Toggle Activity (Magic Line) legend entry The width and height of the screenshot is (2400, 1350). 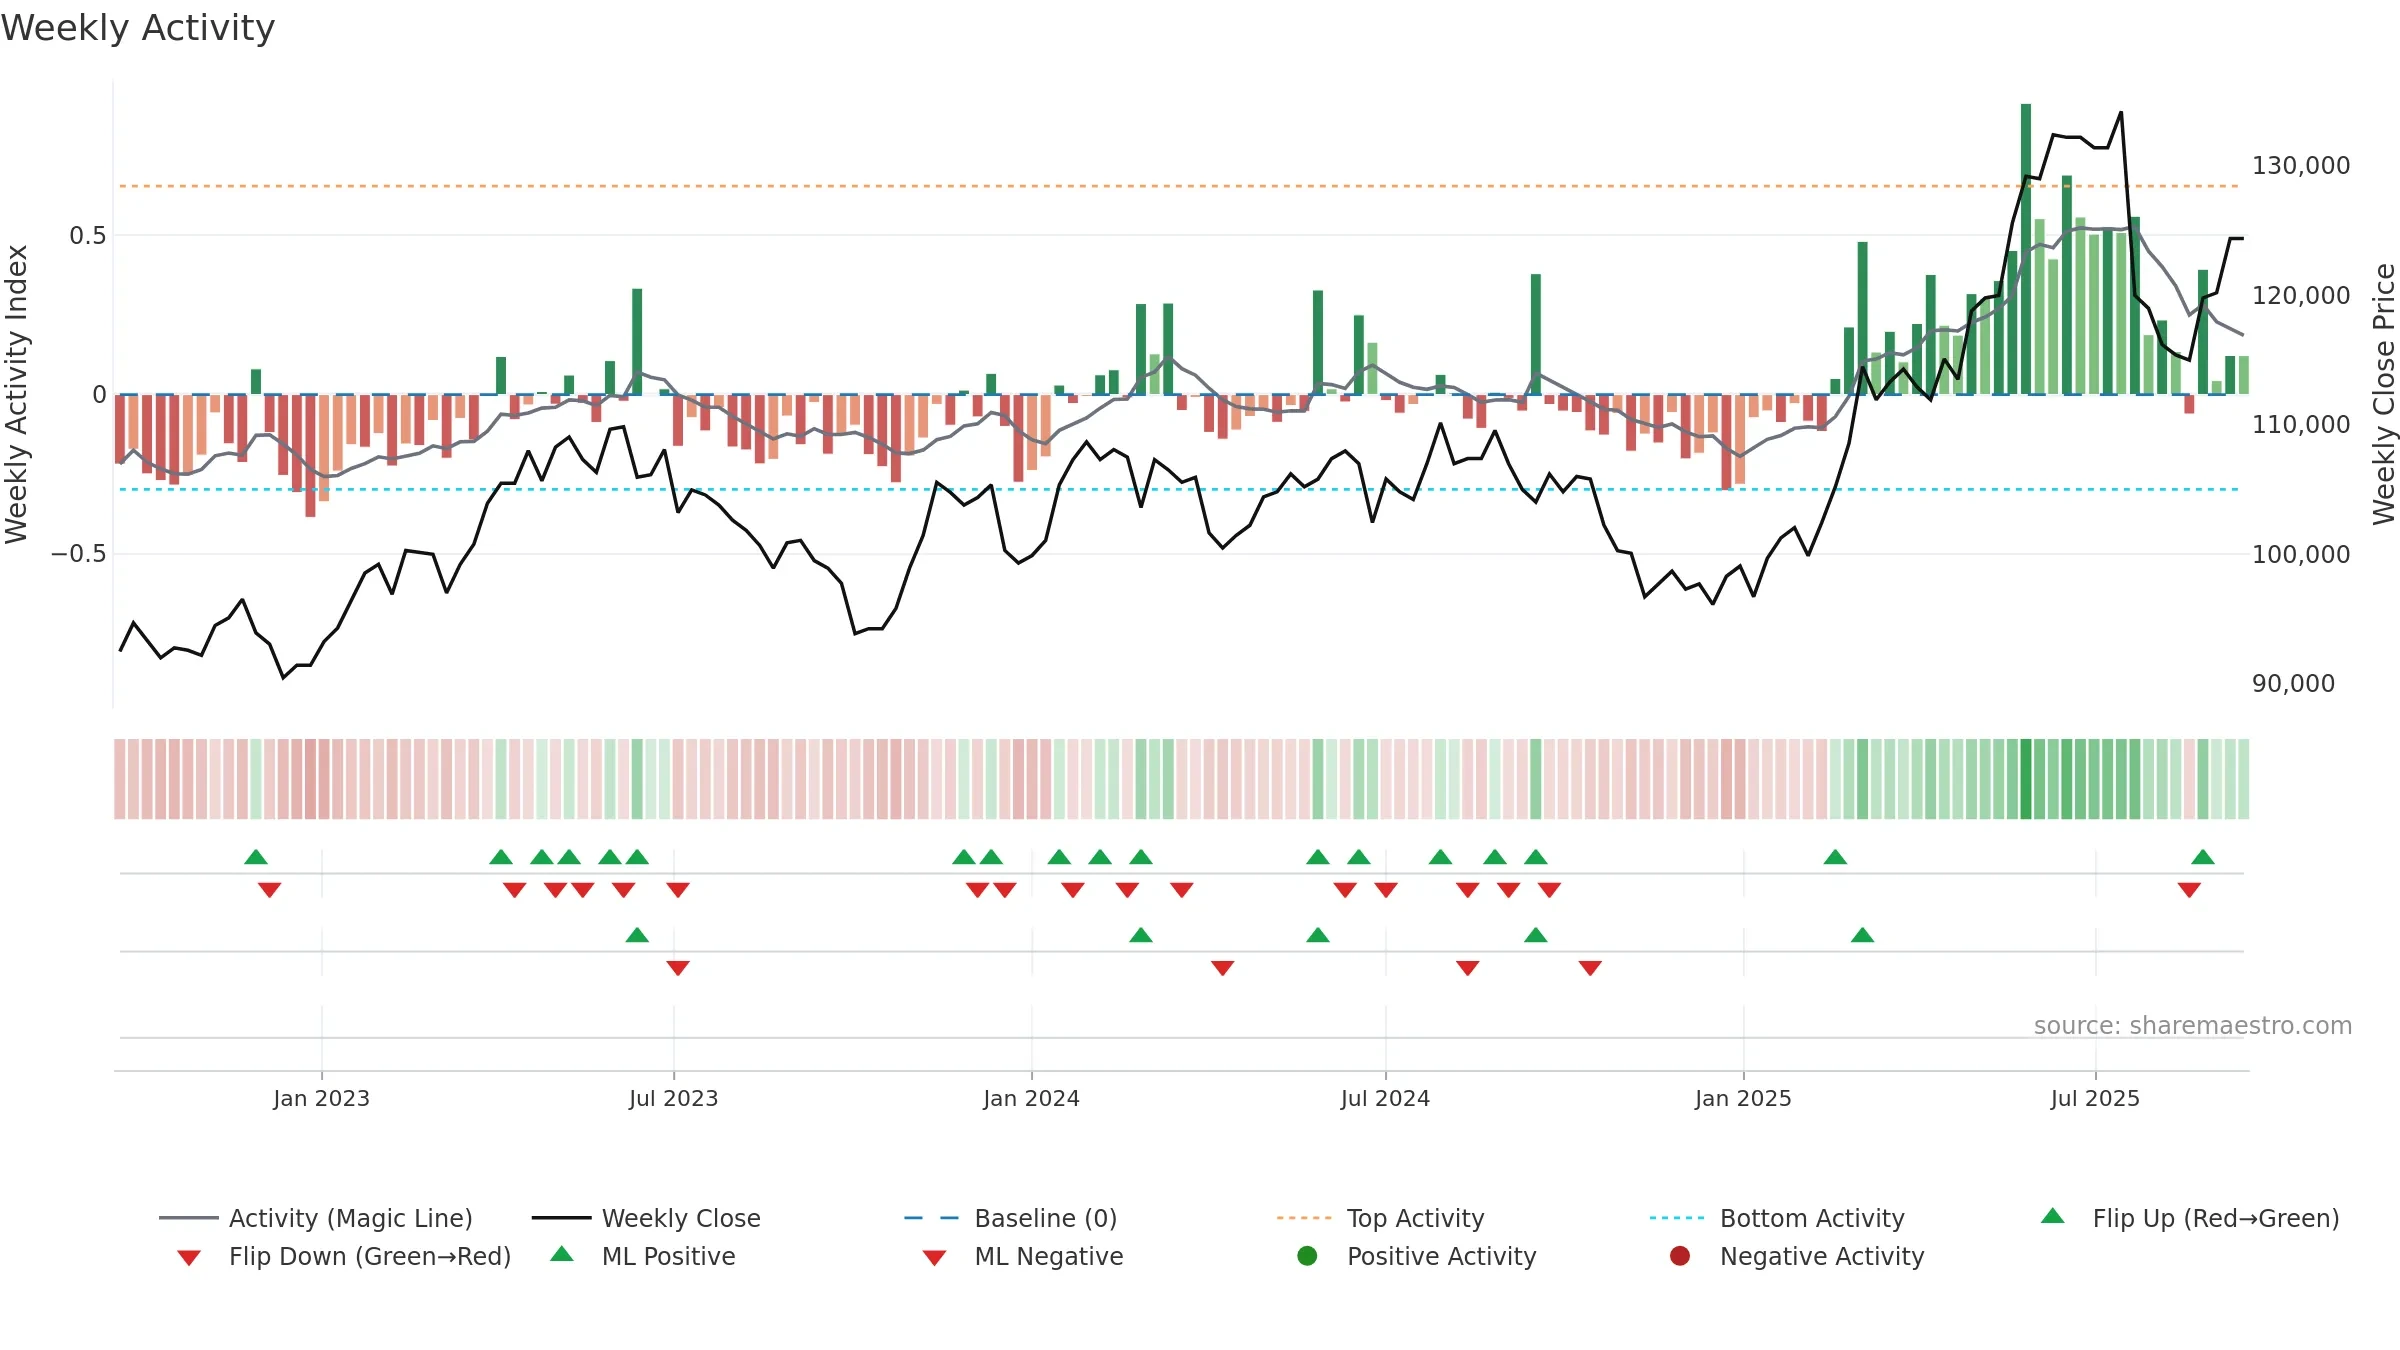[x=315, y=1218]
